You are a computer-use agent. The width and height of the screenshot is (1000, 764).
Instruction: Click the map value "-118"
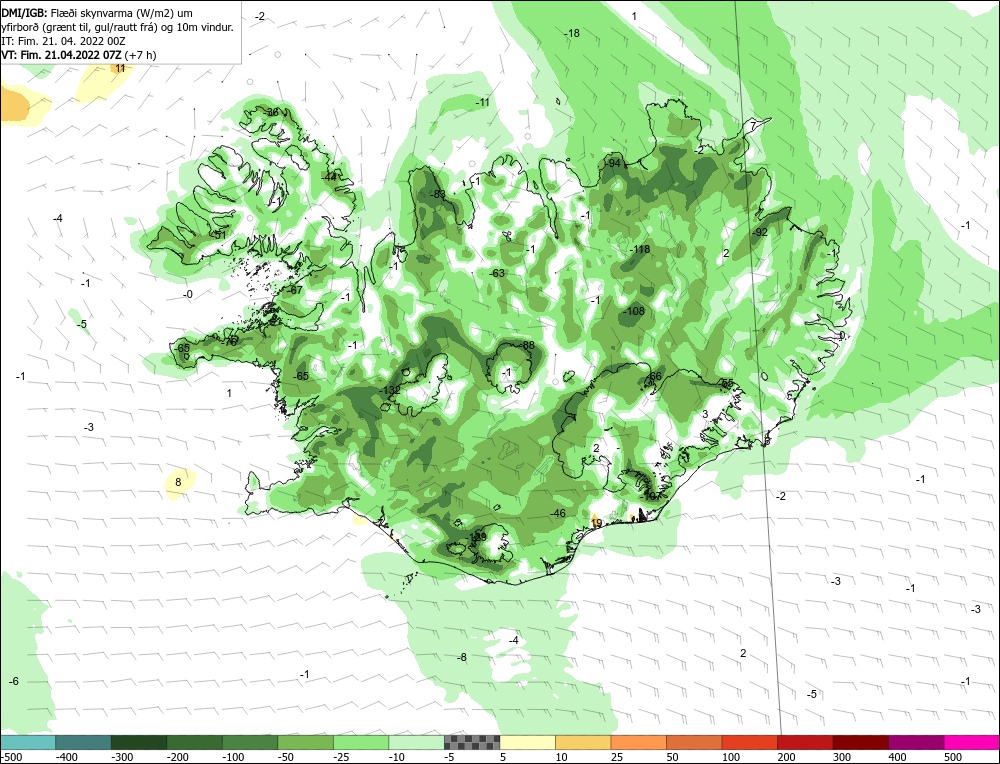click(639, 249)
